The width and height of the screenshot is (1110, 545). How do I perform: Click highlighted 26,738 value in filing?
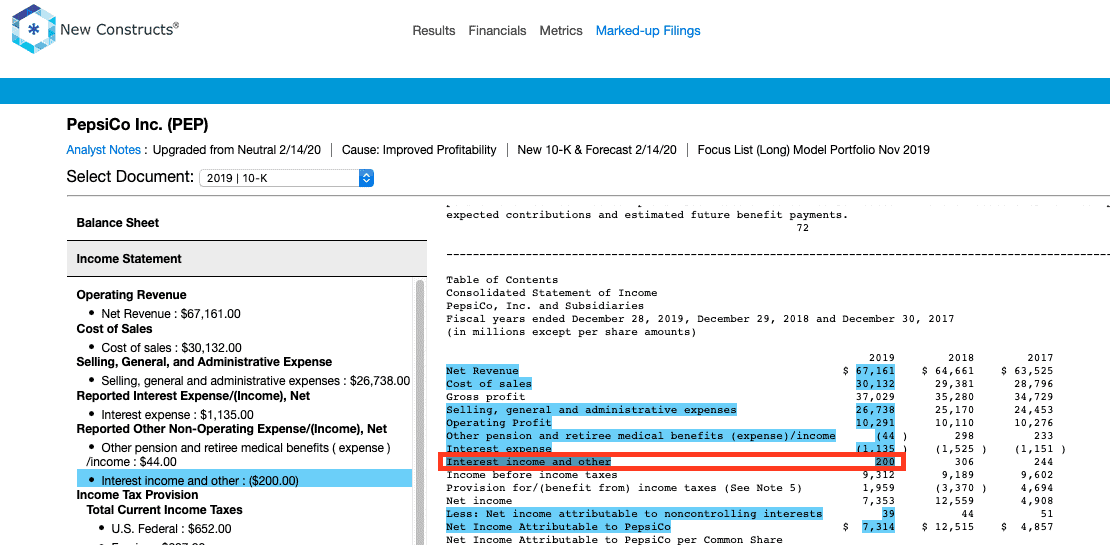coord(875,410)
